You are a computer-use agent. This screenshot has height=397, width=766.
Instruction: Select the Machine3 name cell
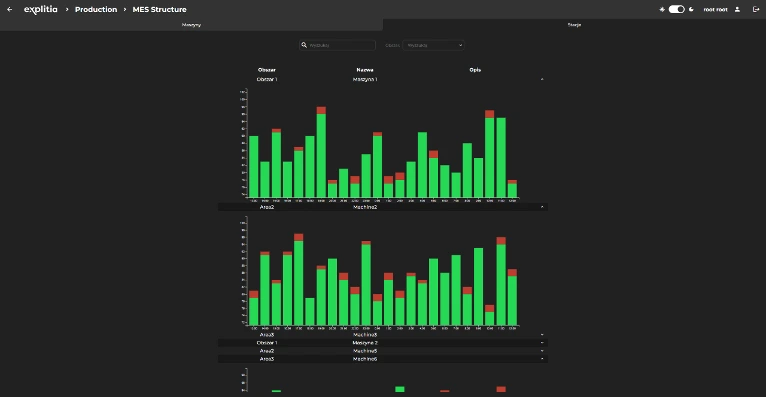pyautogui.click(x=365, y=335)
